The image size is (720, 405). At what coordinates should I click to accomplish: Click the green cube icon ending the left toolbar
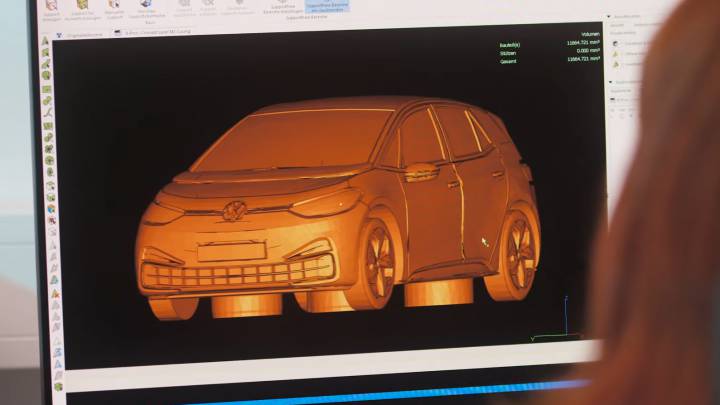point(58,387)
